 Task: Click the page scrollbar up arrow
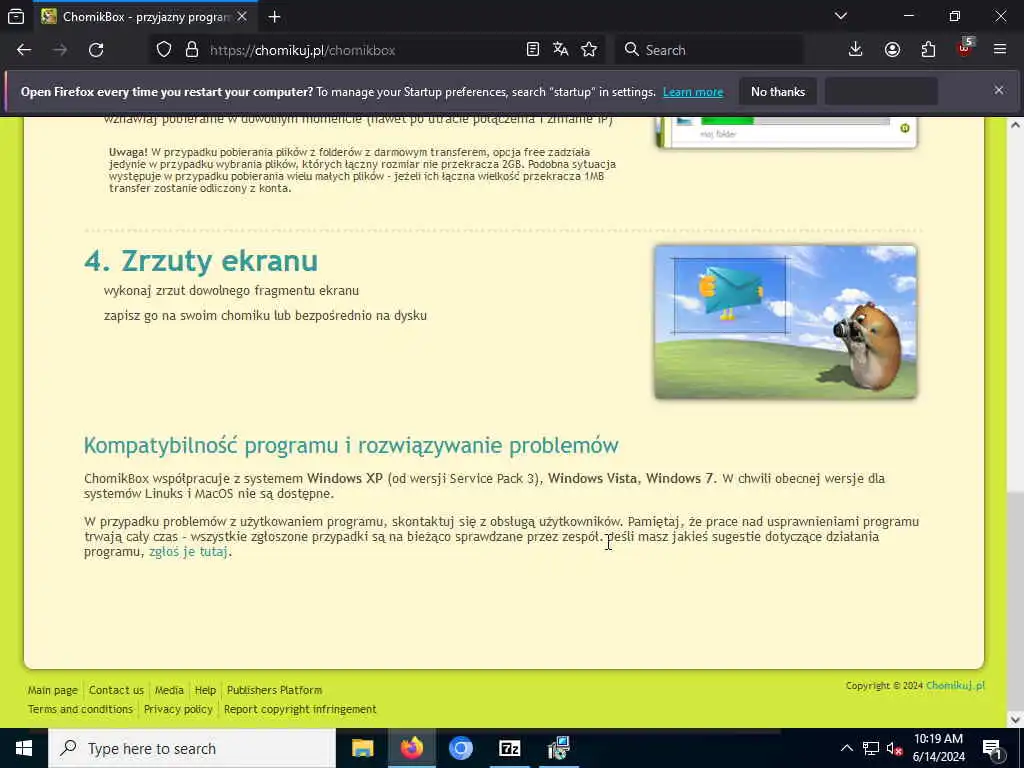point(1016,125)
